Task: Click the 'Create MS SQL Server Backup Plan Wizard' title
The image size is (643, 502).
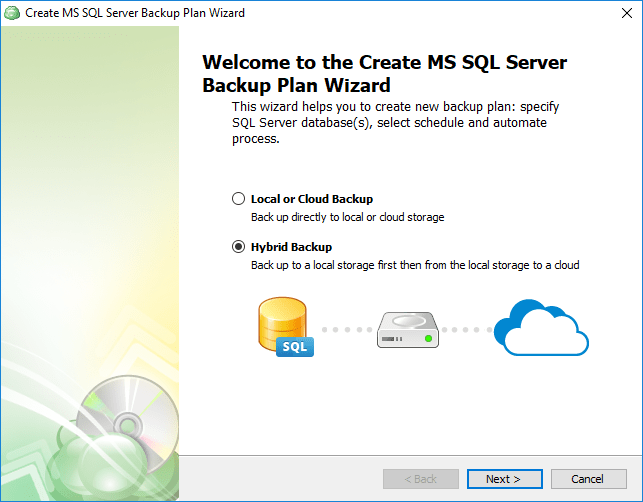Action: tap(135, 13)
